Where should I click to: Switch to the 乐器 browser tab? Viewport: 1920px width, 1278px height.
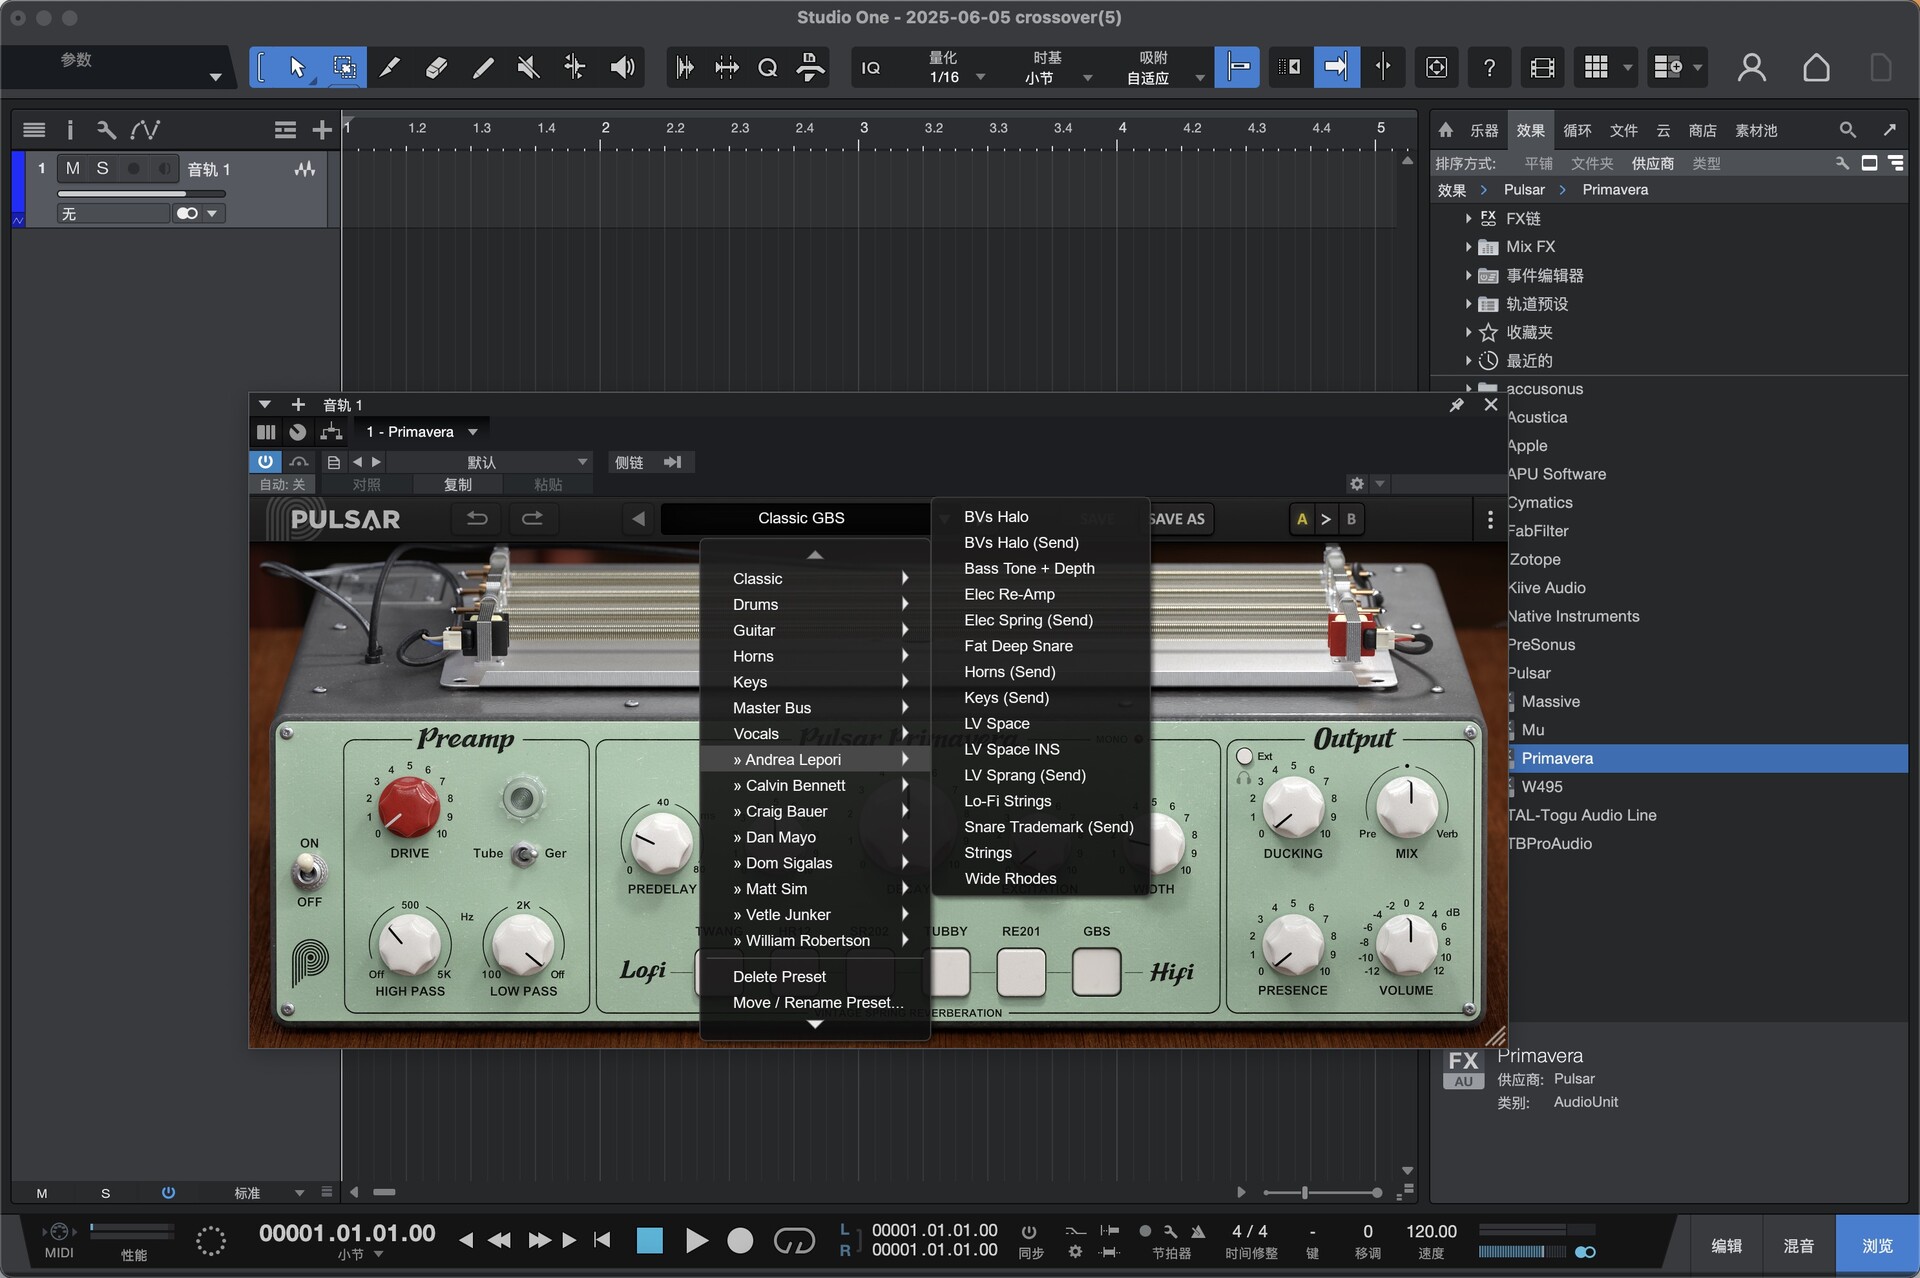(1483, 130)
